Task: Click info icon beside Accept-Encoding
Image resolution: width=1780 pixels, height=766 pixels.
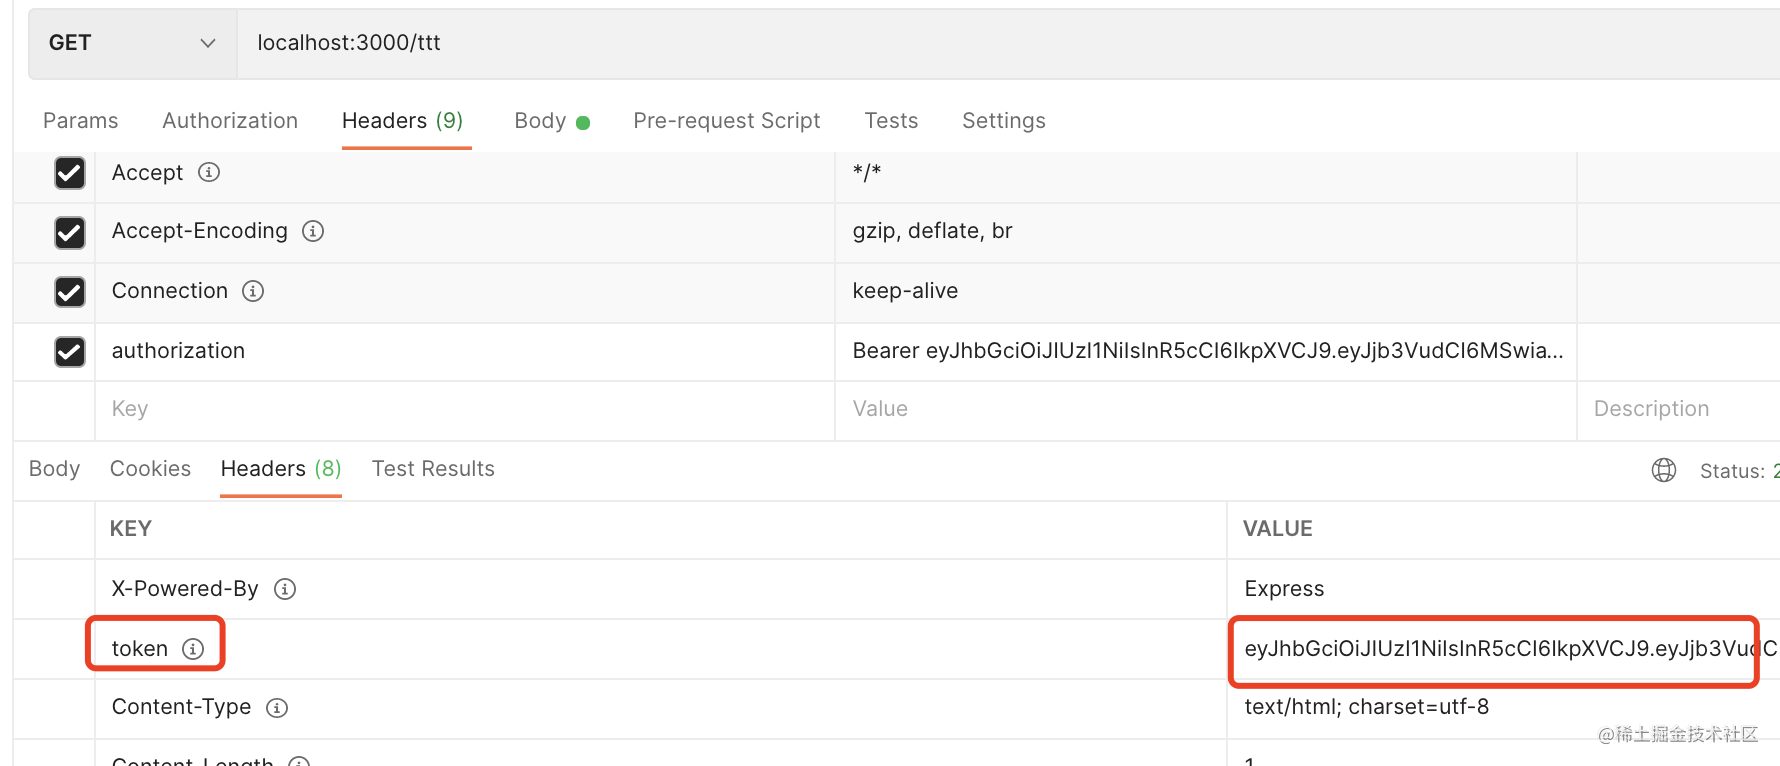Action: click(313, 231)
